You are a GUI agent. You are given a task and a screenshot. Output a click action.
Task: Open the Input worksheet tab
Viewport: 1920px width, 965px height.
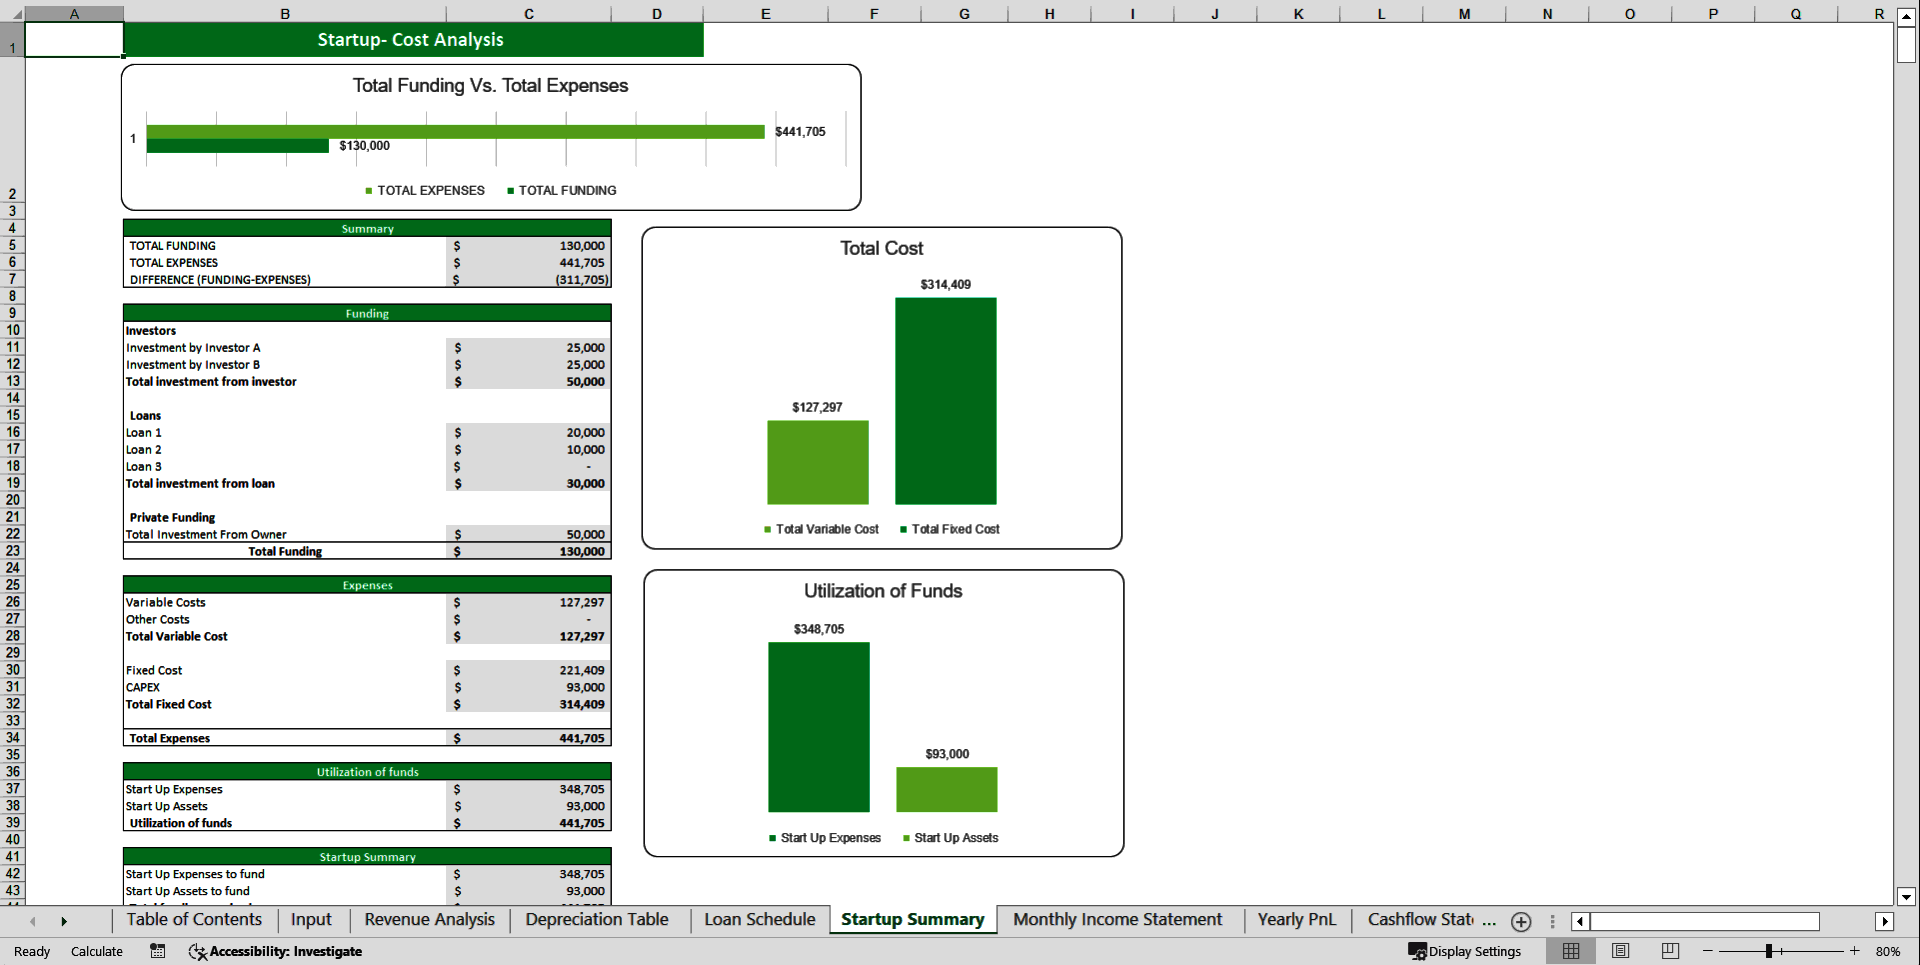(311, 920)
